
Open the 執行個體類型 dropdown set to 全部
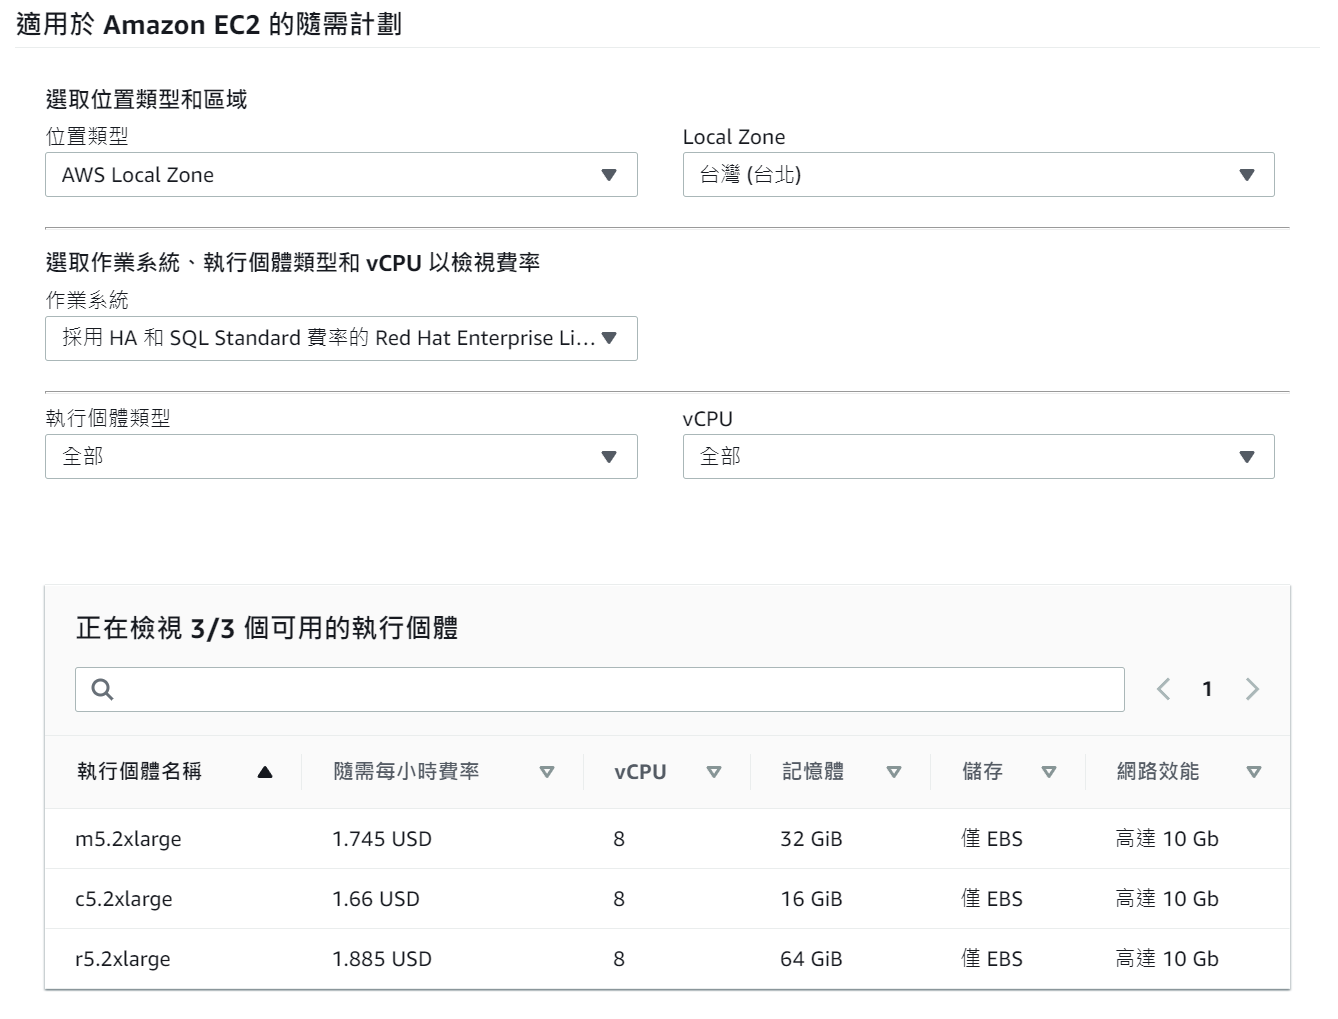tap(341, 456)
